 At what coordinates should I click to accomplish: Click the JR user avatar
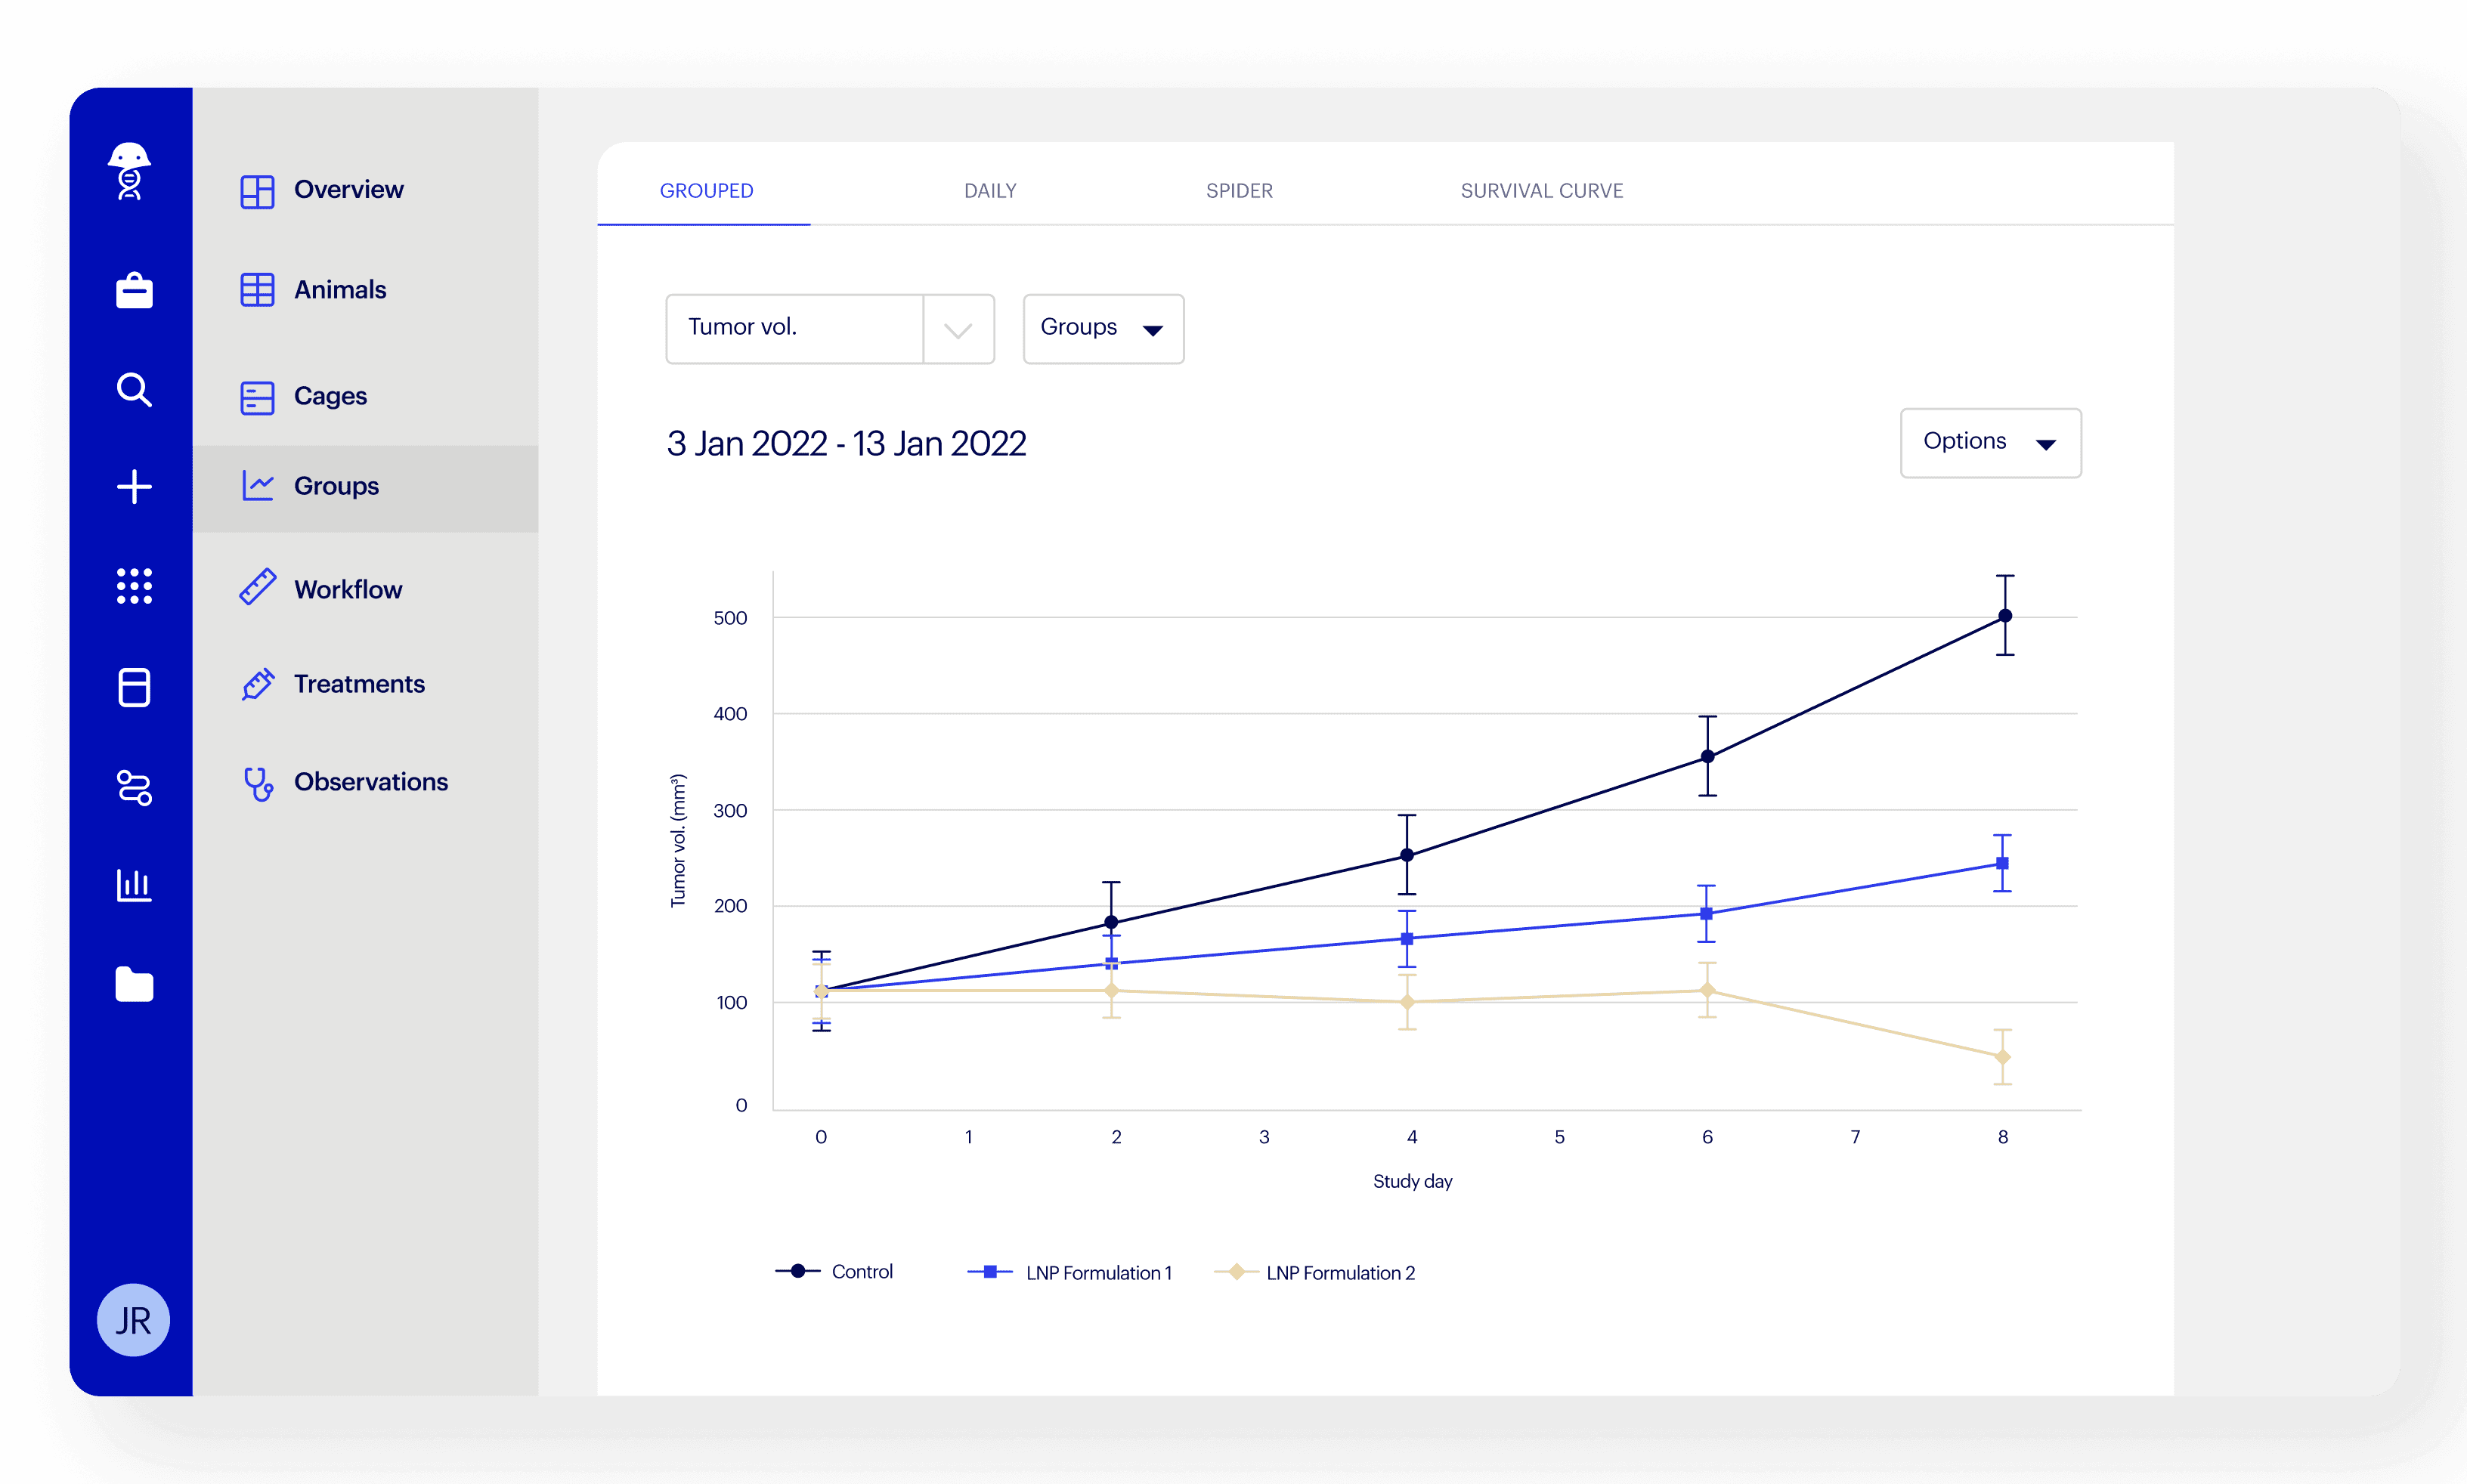coord(133,1320)
